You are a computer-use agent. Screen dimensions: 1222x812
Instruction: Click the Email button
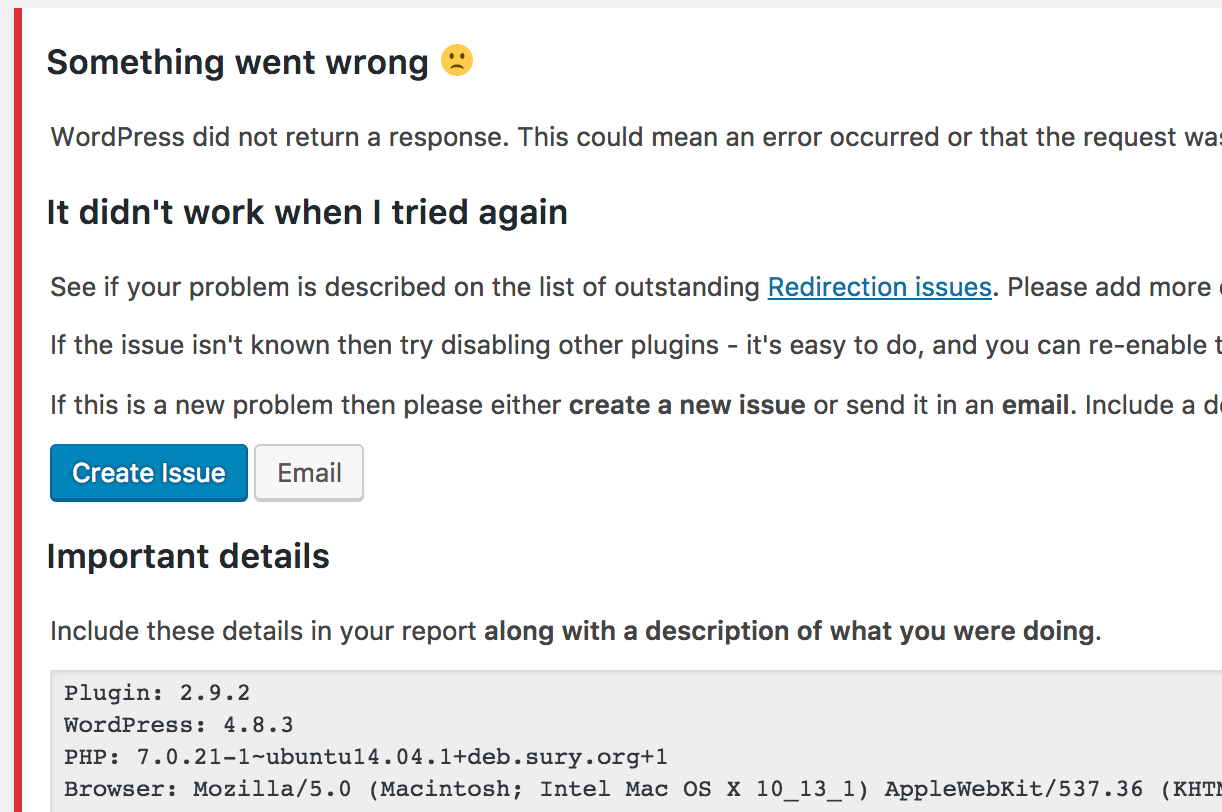(x=309, y=473)
